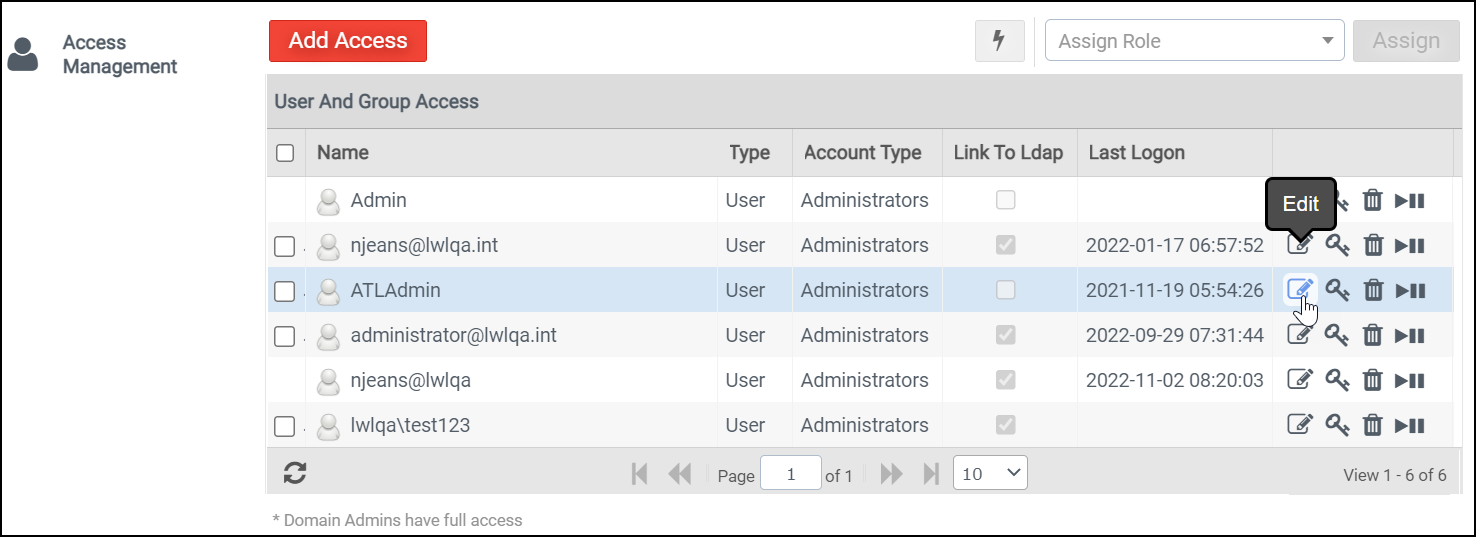This screenshot has width=1476, height=537.
Task: Click play/pause icon for Admin row
Action: coord(1410,200)
